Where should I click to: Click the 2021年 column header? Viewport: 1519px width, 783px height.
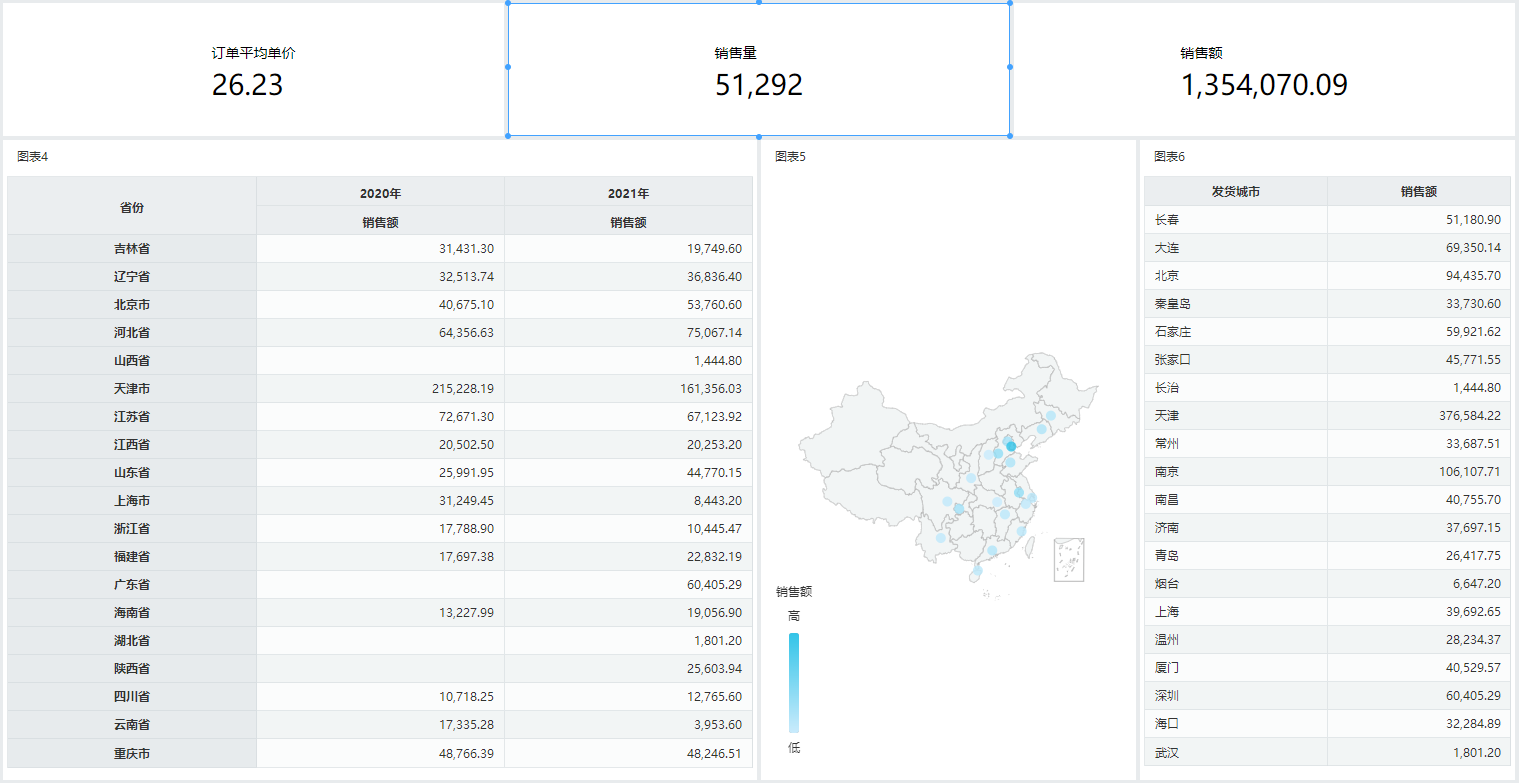click(x=628, y=193)
